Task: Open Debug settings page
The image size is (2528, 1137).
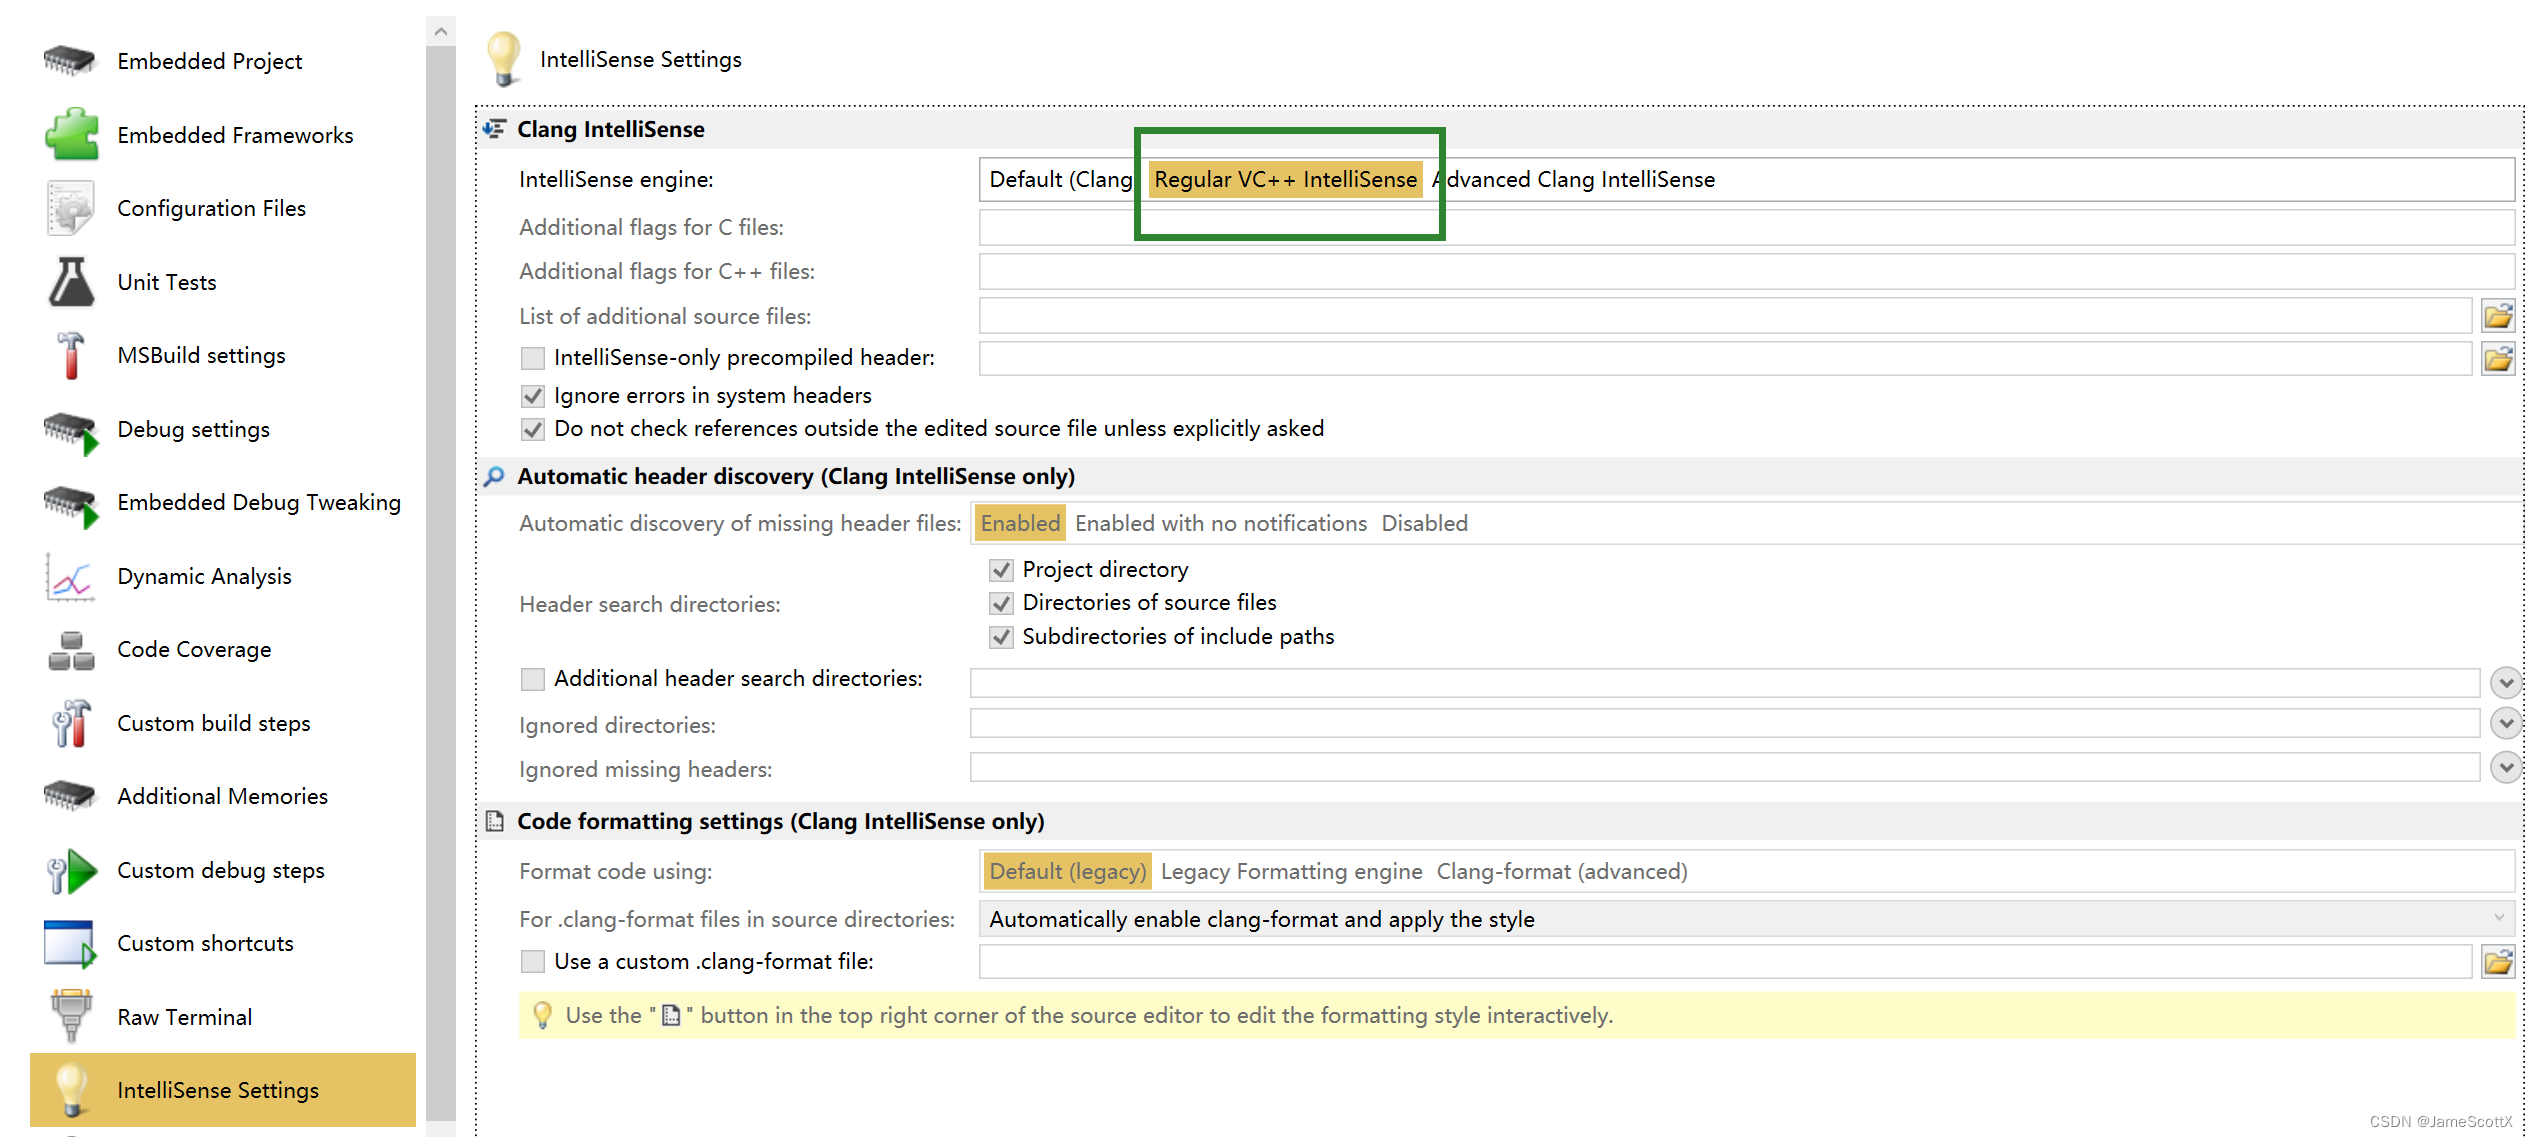Action: point(193,430)
